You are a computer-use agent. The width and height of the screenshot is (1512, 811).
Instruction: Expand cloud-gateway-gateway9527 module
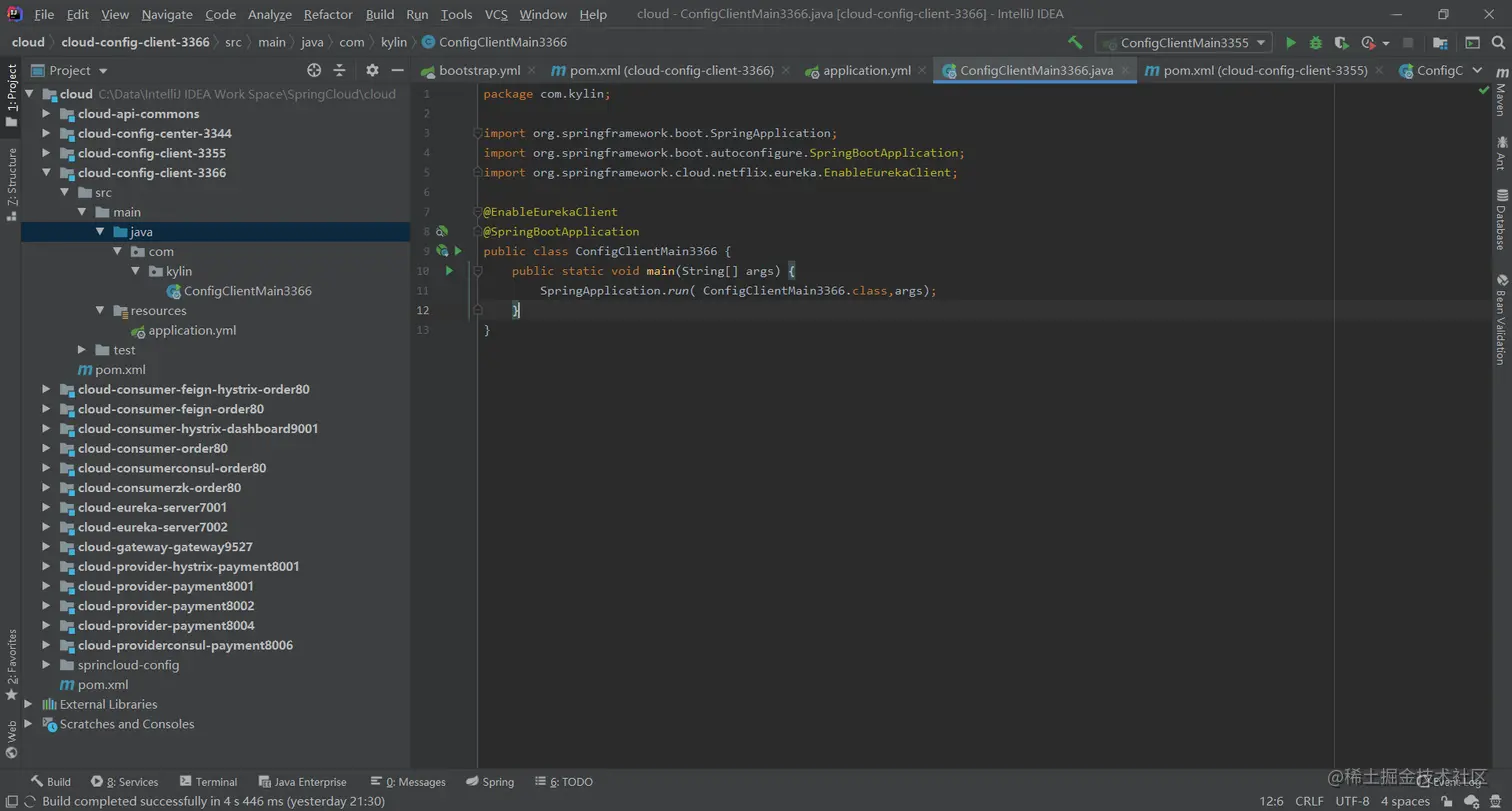pos(46,547)
